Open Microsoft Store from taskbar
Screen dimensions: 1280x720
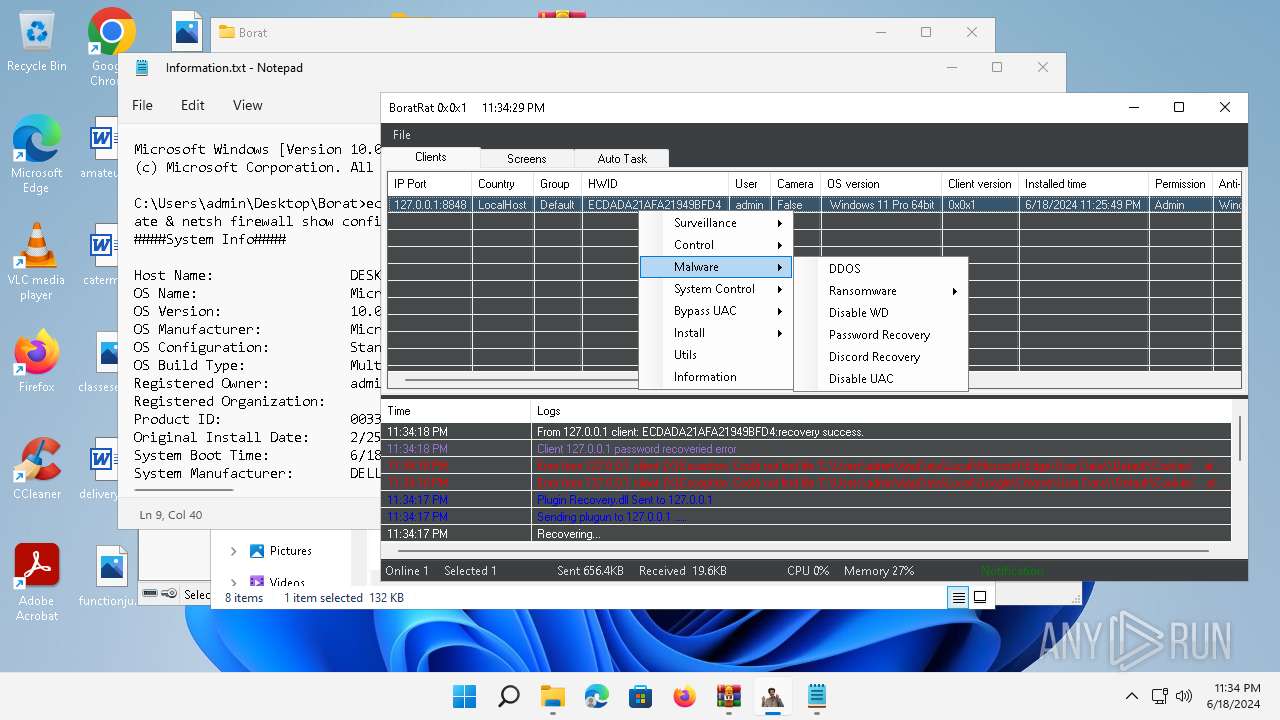[x=640, y=696]
